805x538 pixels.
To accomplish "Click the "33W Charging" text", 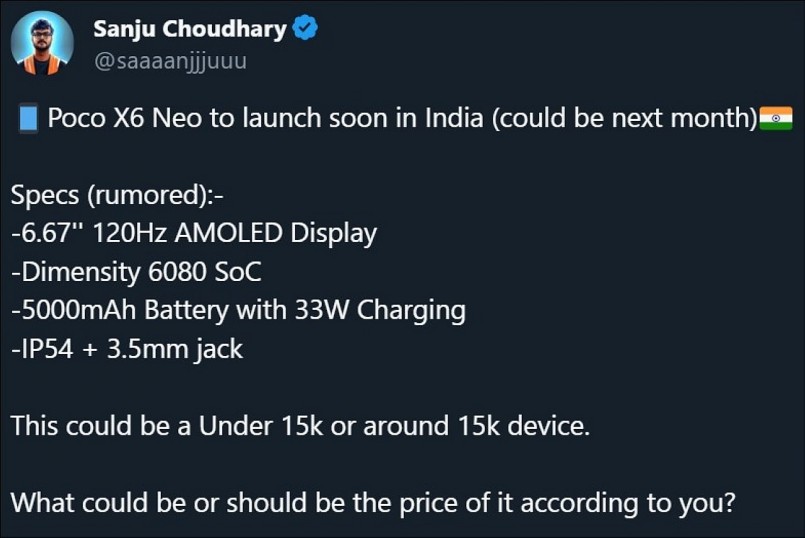I will click(380, 310).
